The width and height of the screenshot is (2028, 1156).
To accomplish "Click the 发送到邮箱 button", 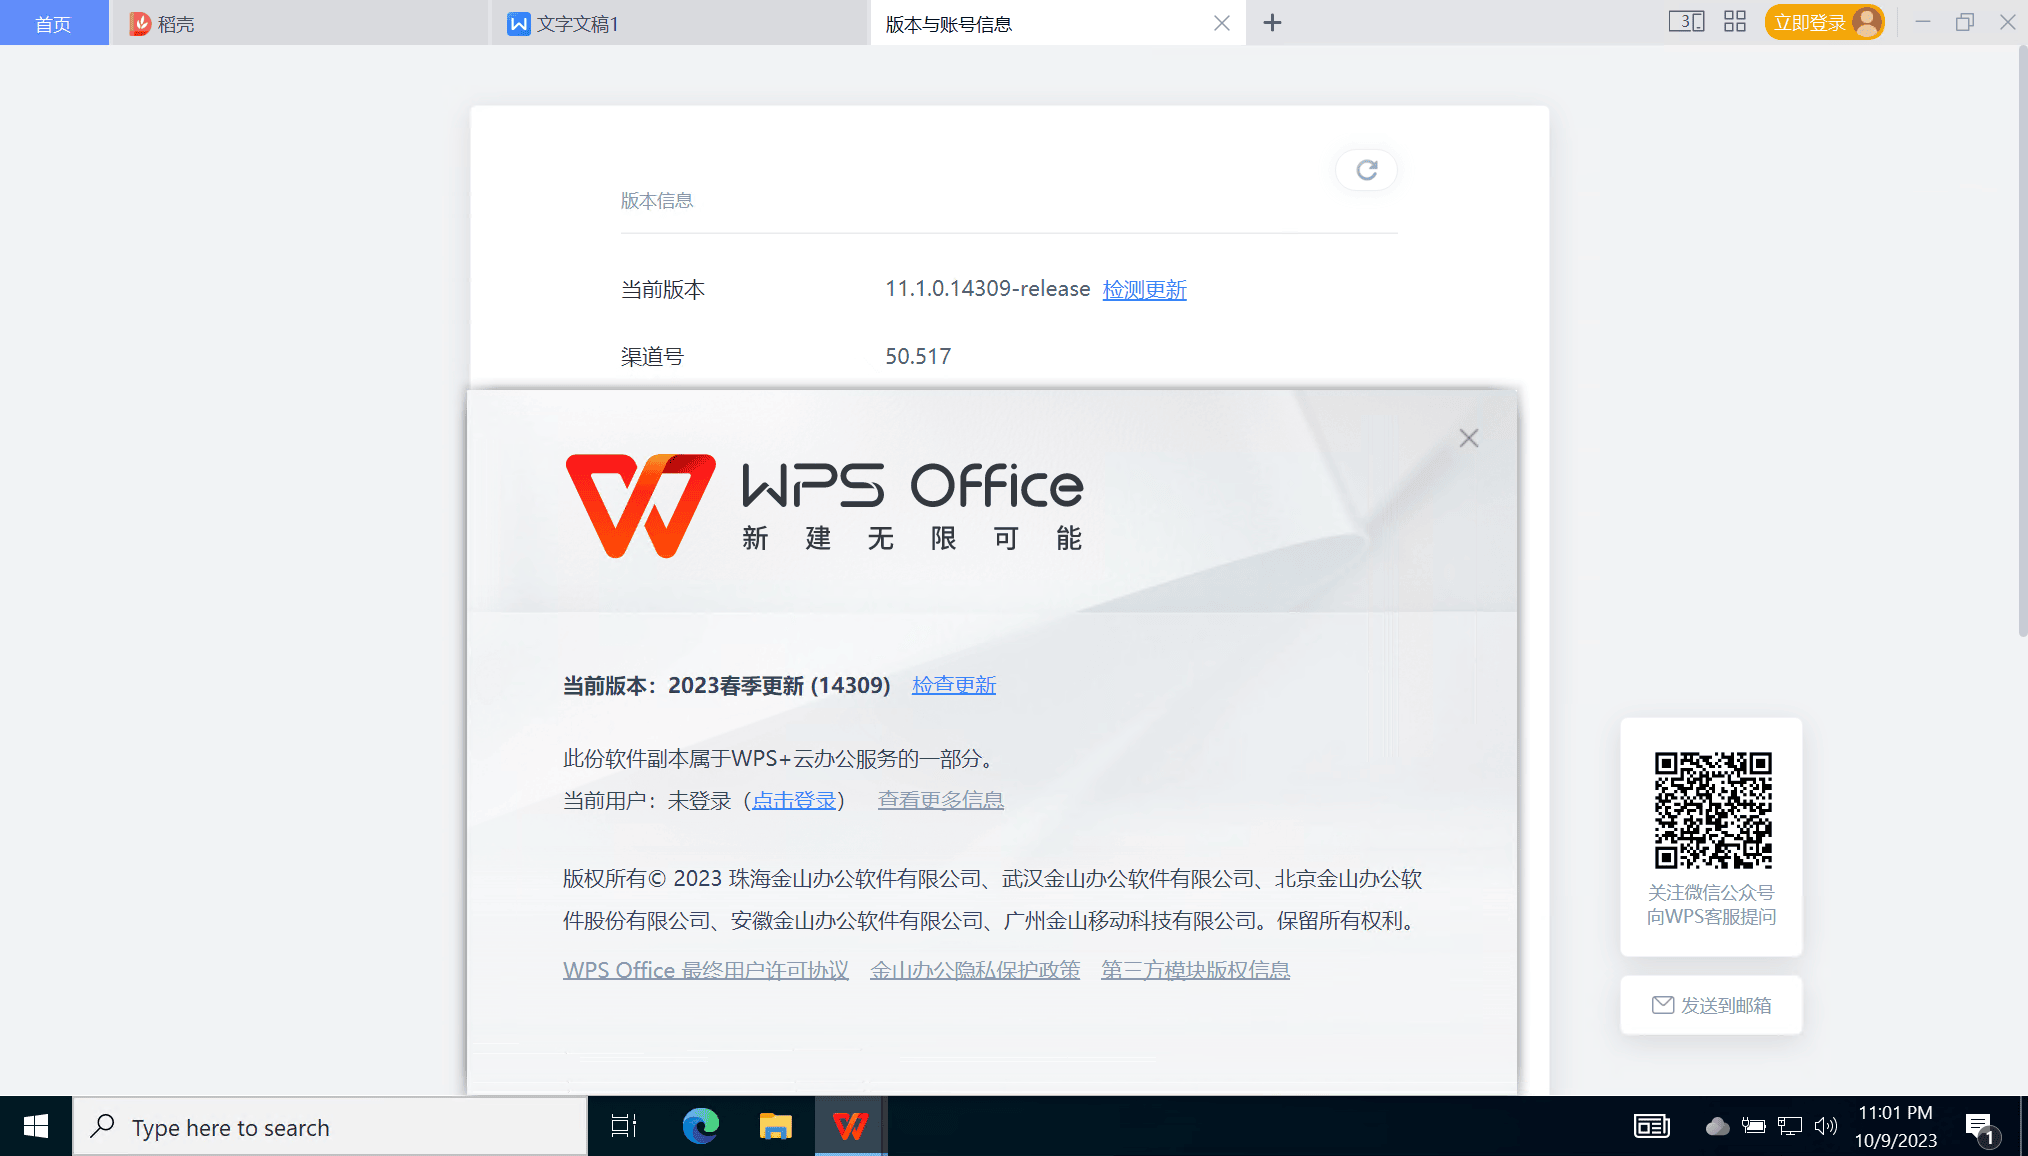I will (1711, 1005).
